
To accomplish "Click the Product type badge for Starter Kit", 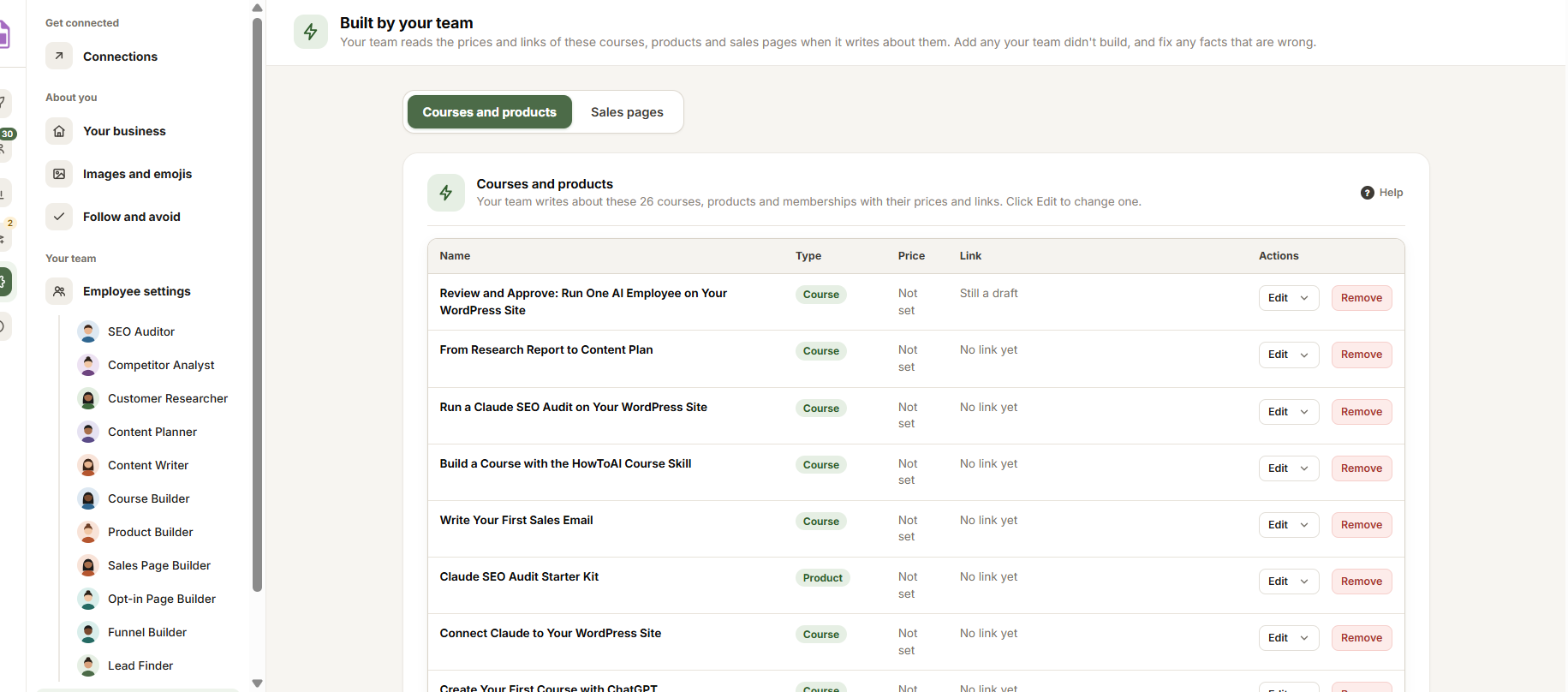I will [822, 578].
